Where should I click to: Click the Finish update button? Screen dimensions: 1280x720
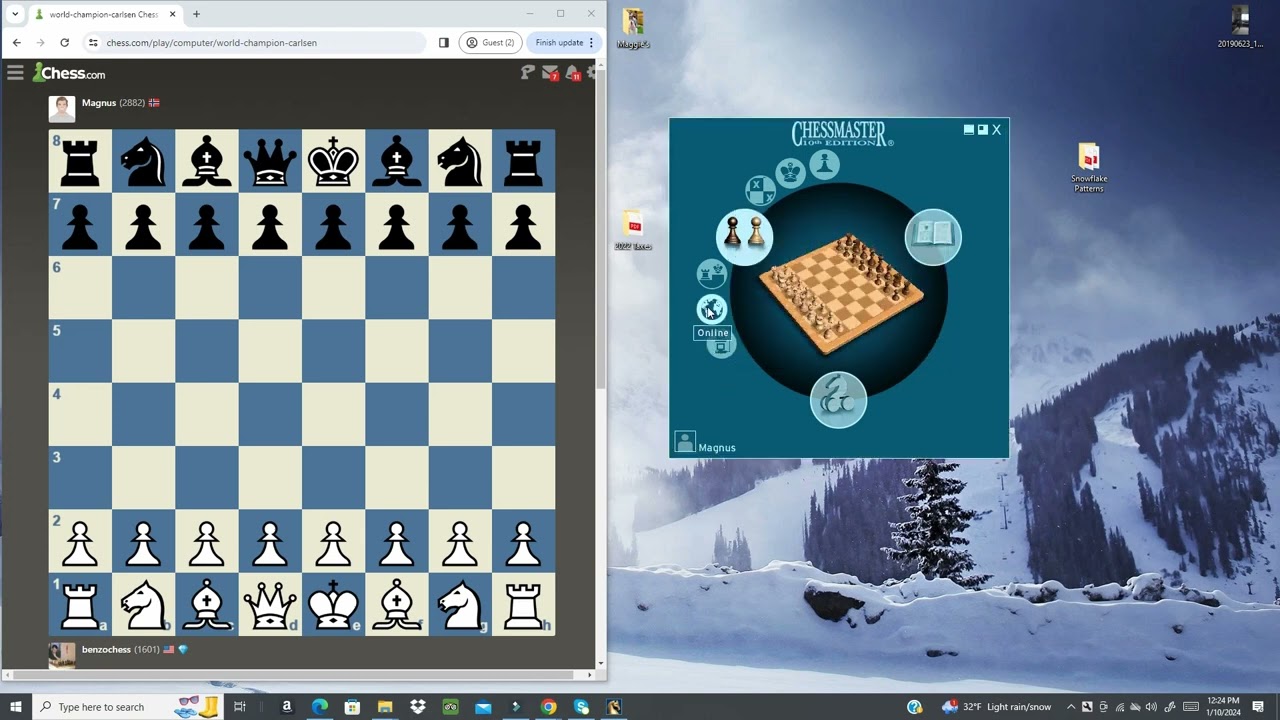[565, 43]
